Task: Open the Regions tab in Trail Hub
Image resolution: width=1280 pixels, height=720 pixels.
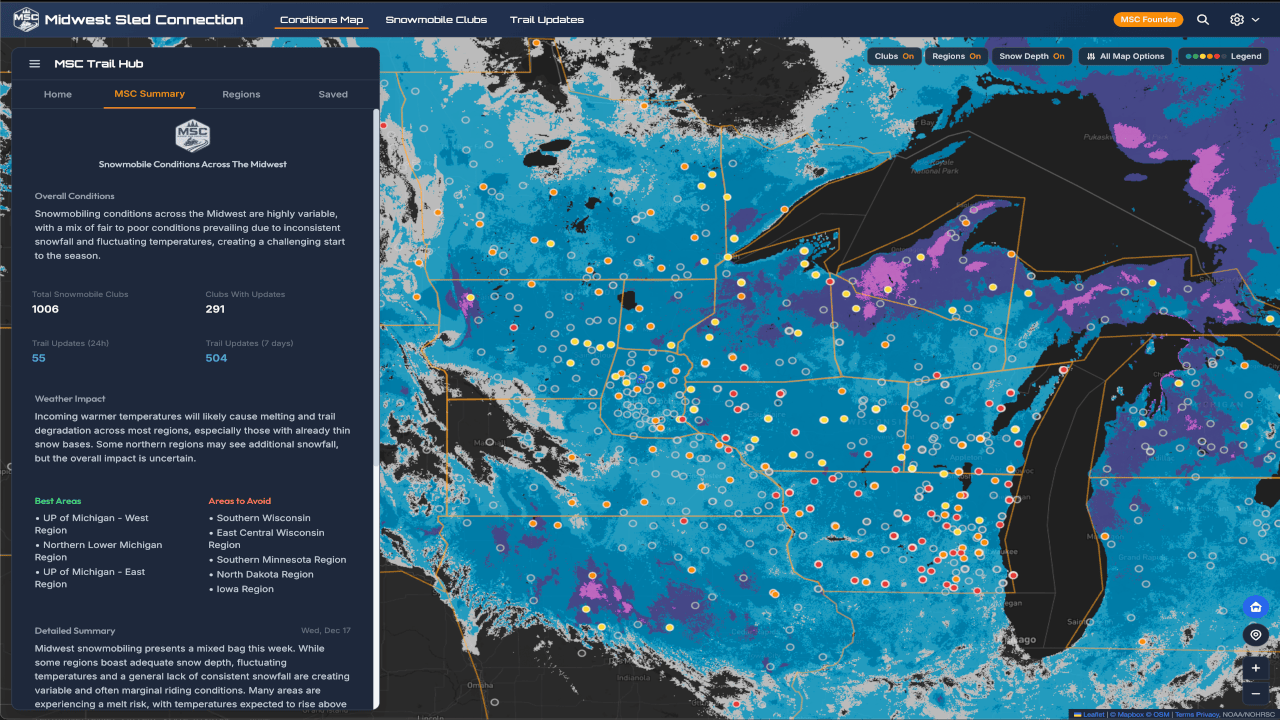Action: [x=241, y=94]
